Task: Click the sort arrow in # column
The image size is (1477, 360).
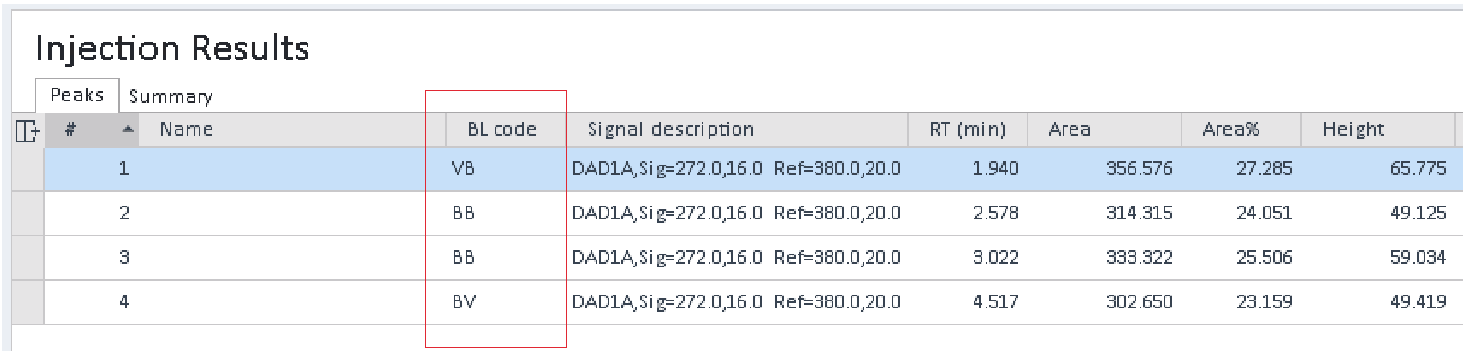Action: coord(128,129)
